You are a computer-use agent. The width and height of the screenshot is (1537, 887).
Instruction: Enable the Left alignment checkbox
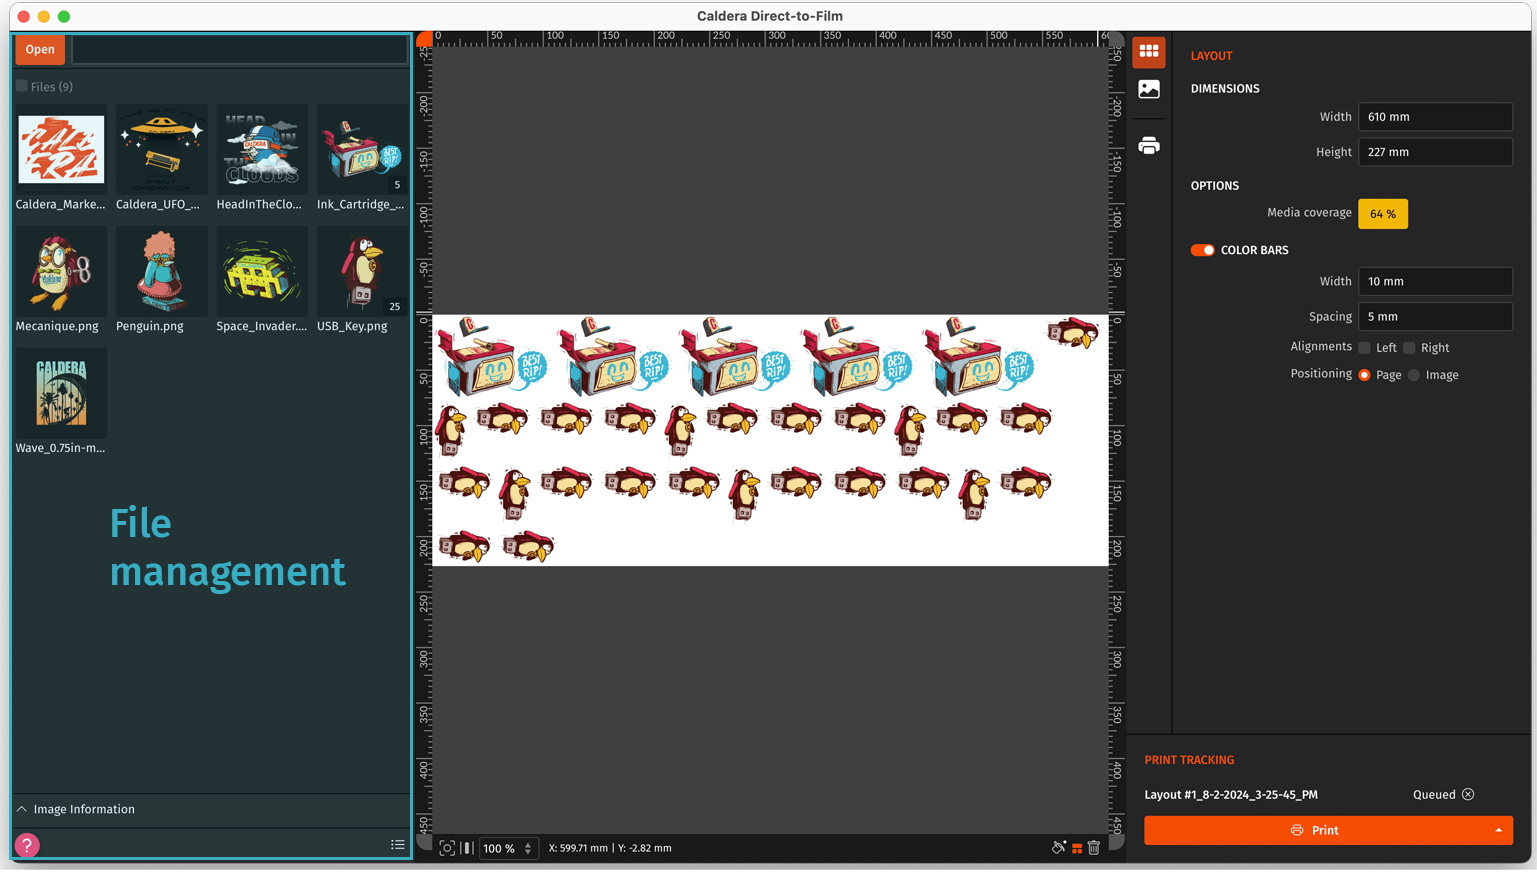coord(1364,347)
